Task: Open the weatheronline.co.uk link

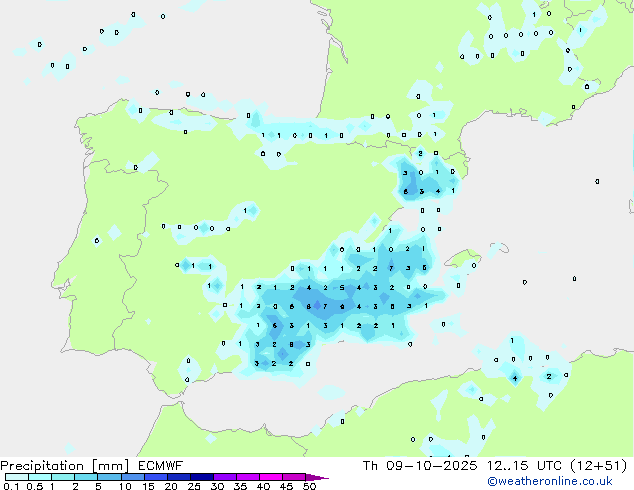Action: [x=550, y=481]
